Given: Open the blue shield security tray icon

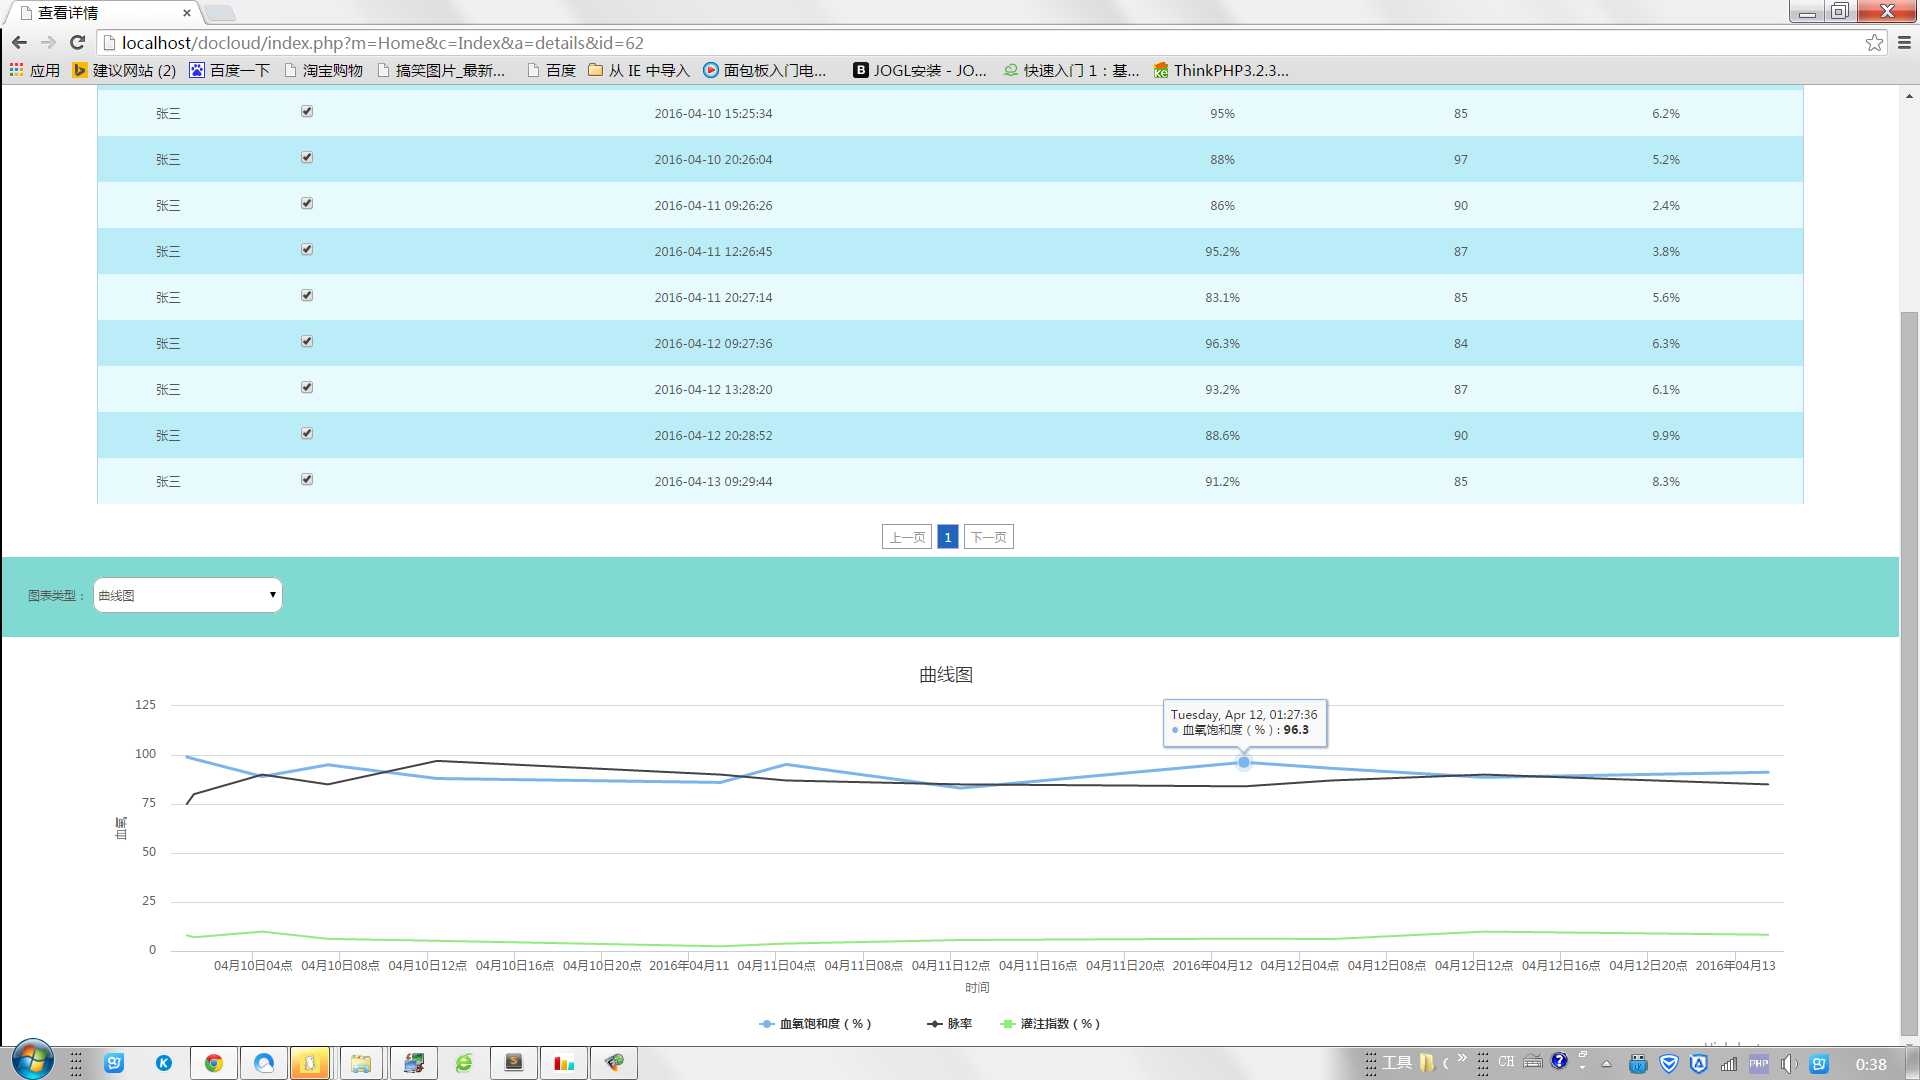Looking at the screenshot, I should 1668,1064.
